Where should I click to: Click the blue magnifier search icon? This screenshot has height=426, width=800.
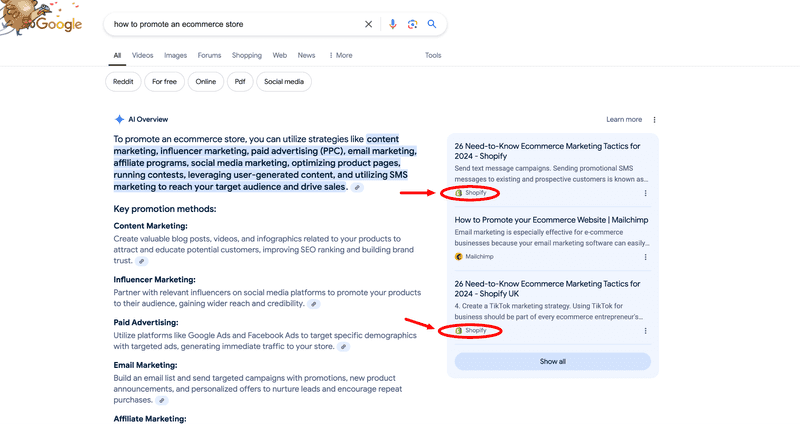pos(432,24)
